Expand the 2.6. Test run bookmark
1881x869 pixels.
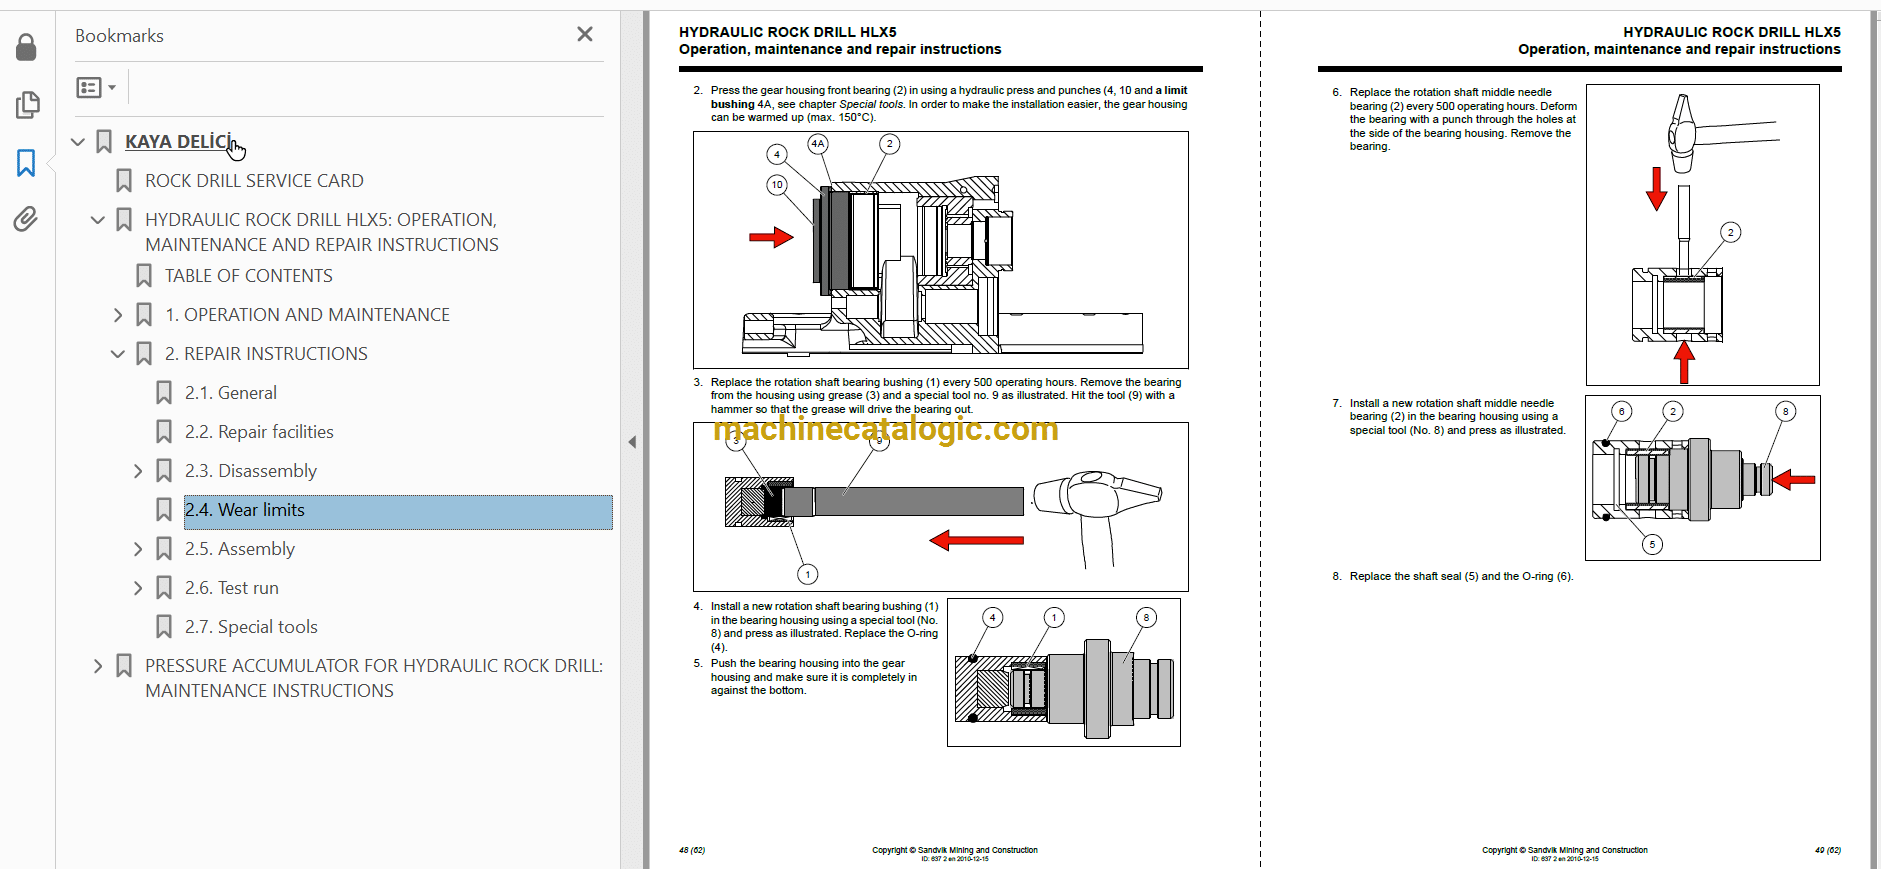[x=138, y=588]
